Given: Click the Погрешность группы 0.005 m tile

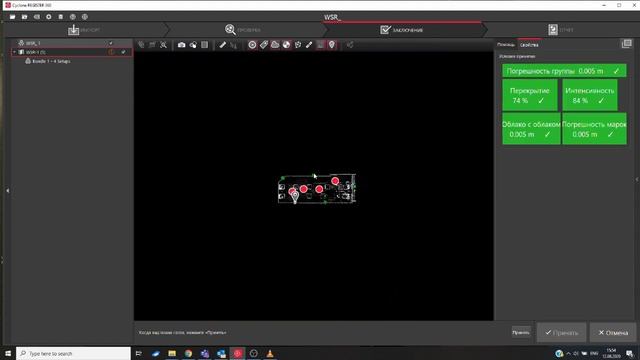Looking at the screenshot, I should [x=564, y=71].
